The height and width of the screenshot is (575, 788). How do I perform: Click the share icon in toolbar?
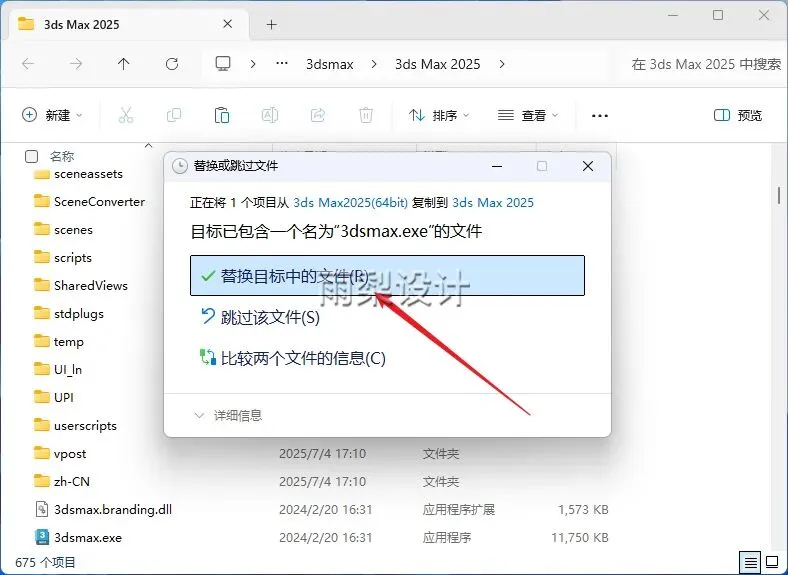(x=318, y=116)
